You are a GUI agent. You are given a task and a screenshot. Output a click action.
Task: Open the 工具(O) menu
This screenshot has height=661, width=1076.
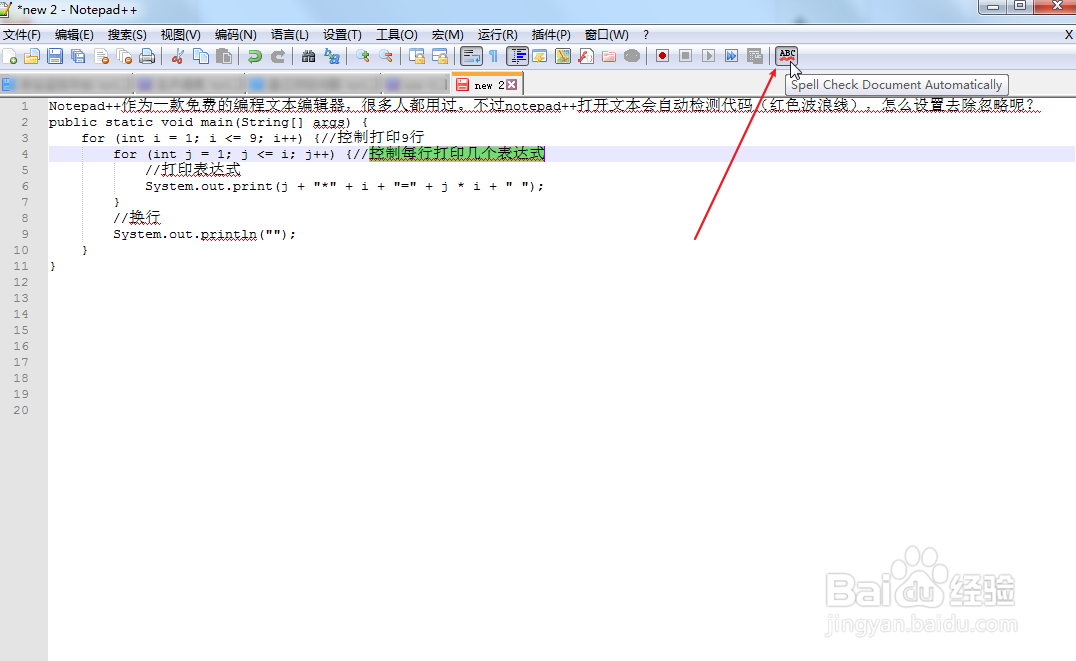(397, 34)
